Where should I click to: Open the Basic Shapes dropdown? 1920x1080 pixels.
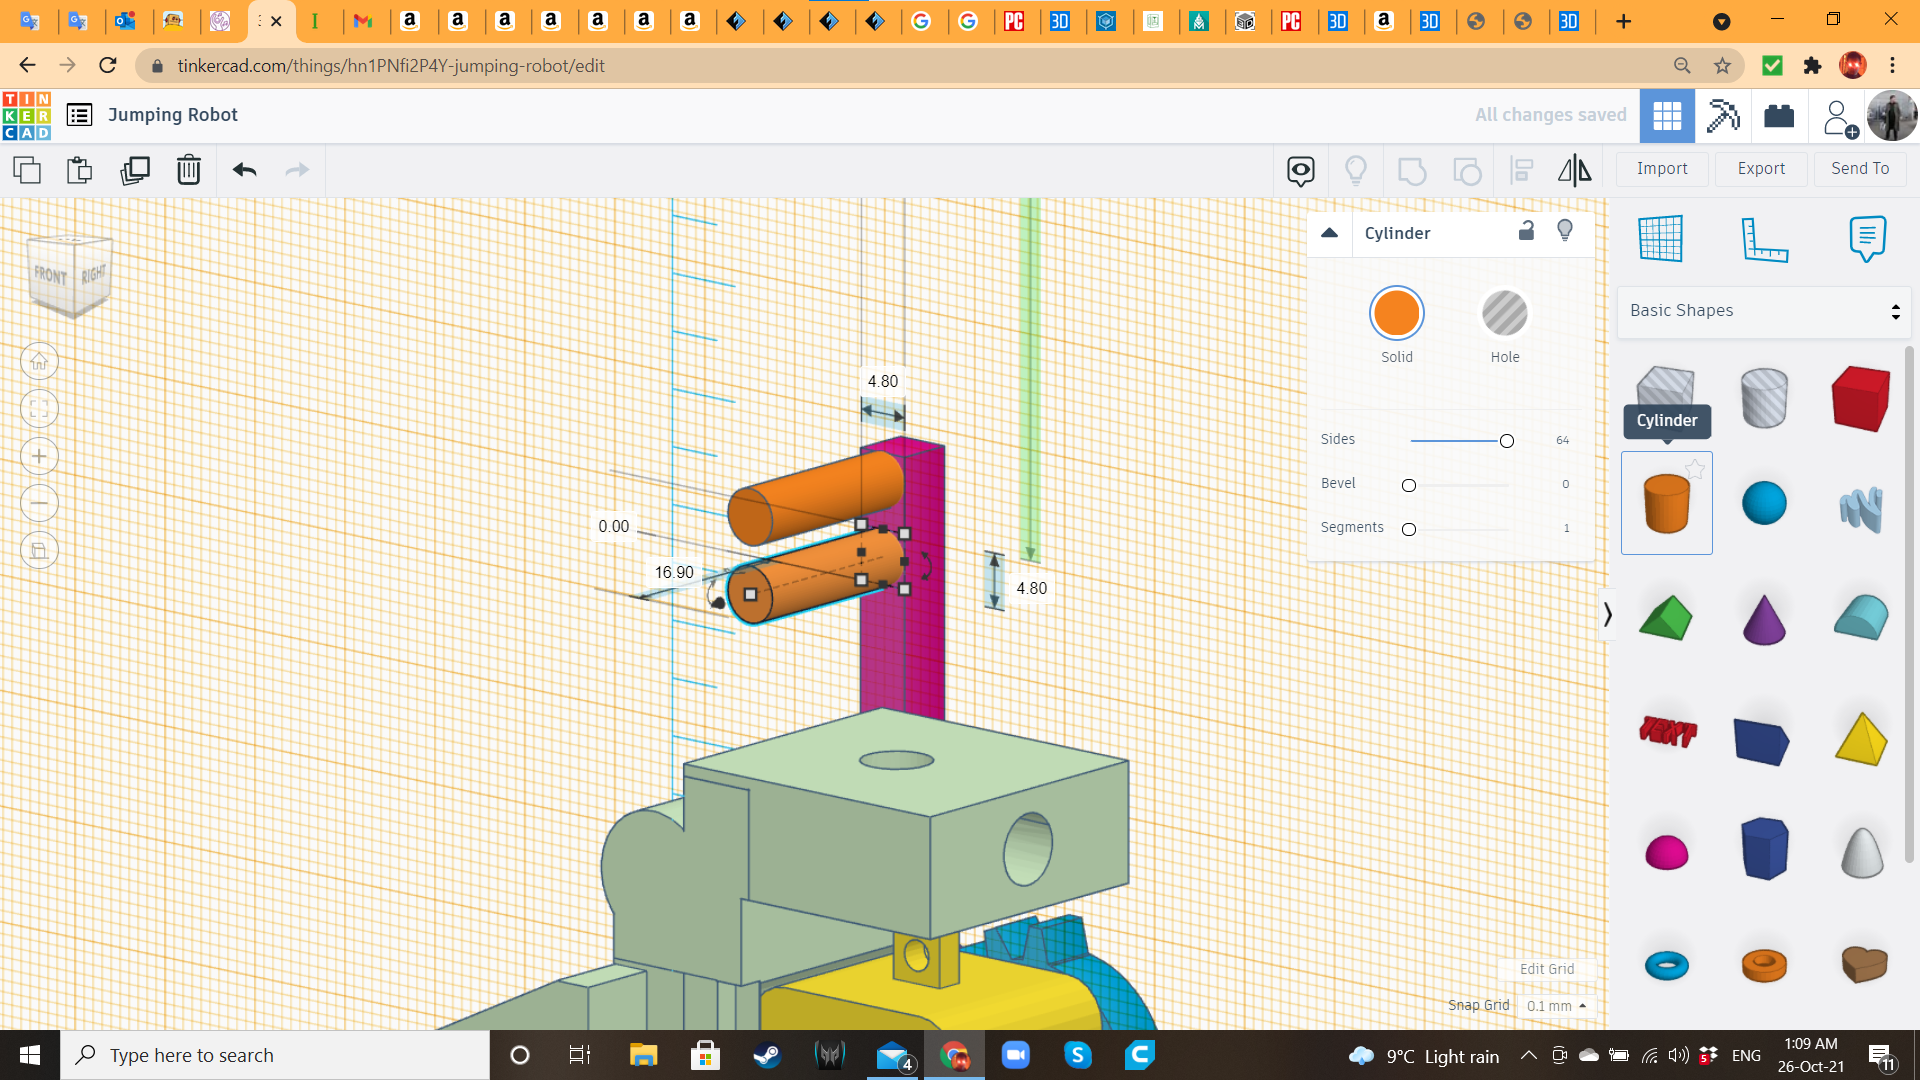[1764, 311]
